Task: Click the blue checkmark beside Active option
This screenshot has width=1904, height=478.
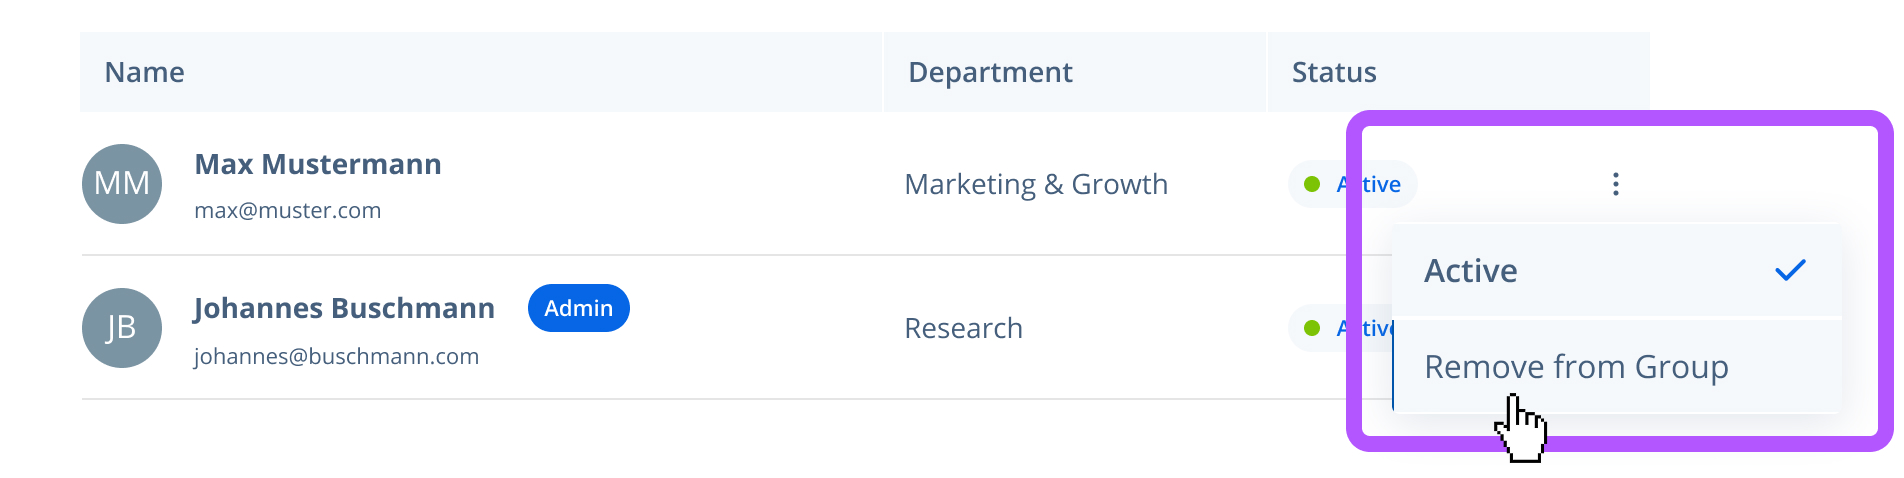Action: (1790, 270)
